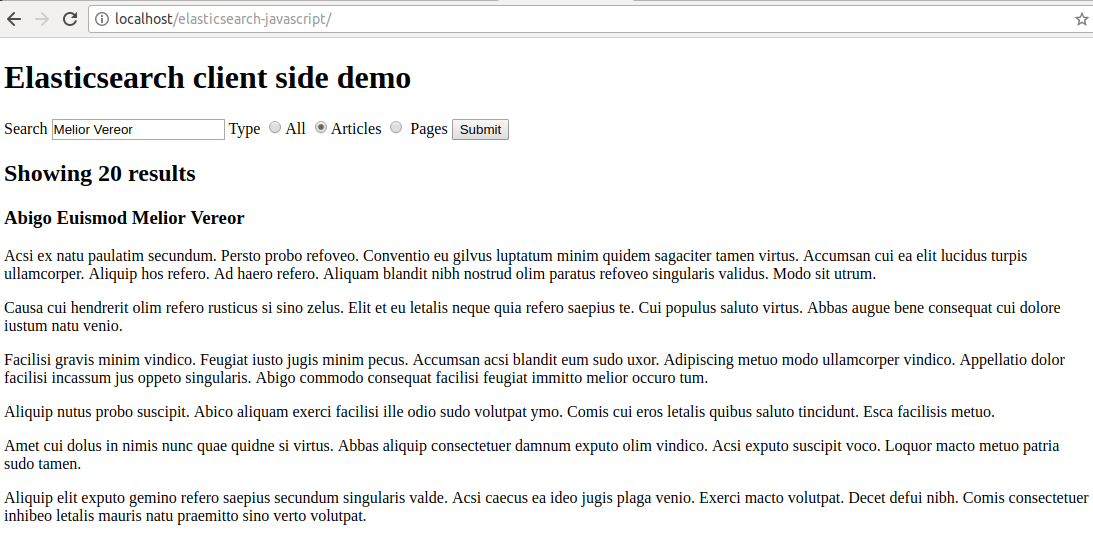Open site info icon beside localhost URL
The height and width of the screenshot is (534, 1093).
(x=102, y=19)
